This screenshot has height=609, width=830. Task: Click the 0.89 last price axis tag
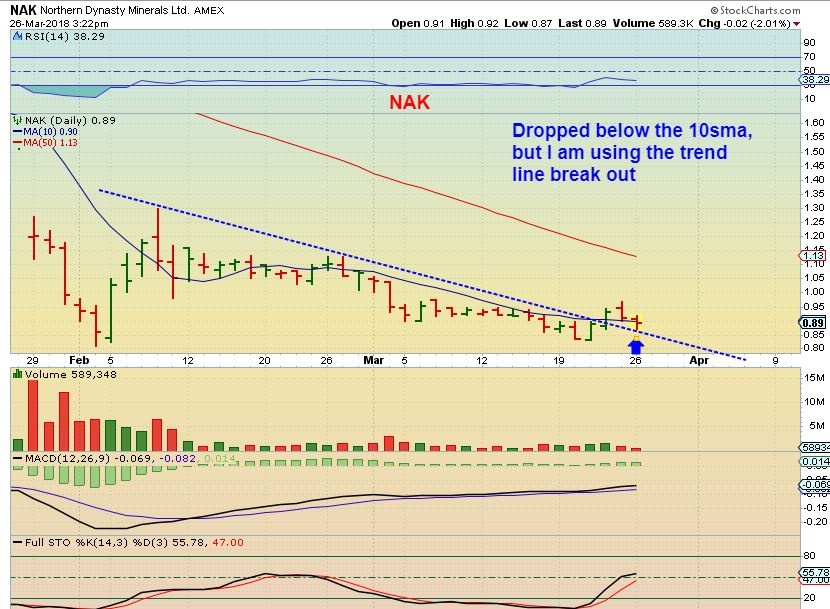[815, 322]
